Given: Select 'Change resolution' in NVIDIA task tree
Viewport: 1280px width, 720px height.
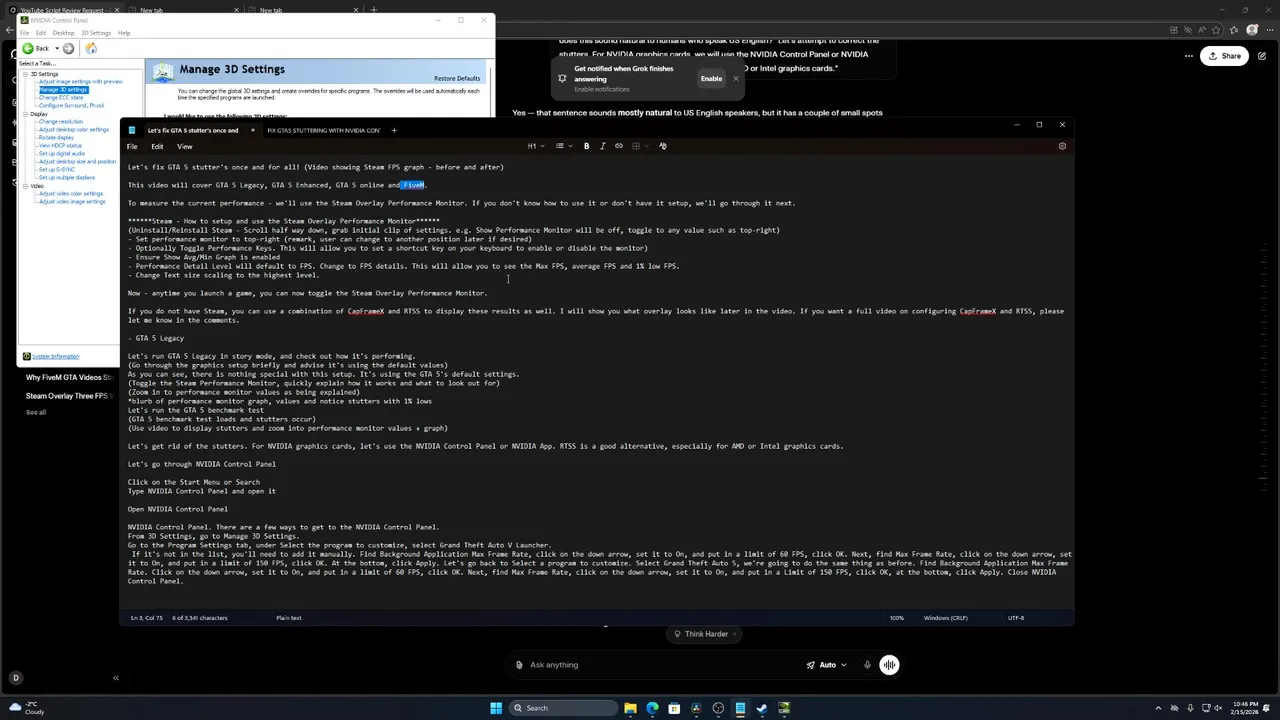Looking at the screenshot, I should pyautogui.click(x=61, y=122).
